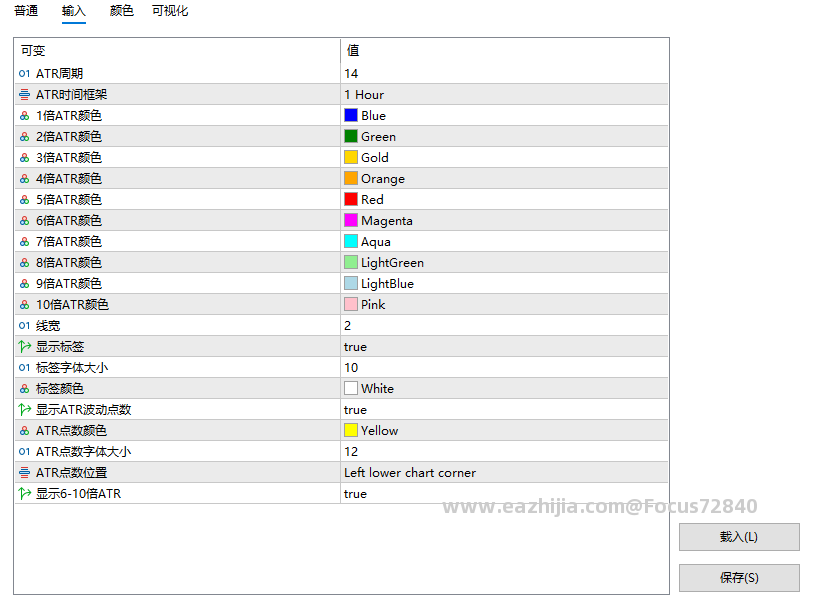815x614 pixels.
Task: Click the enum icon beside ATR时间框架
Action: (x=24, y=95)
